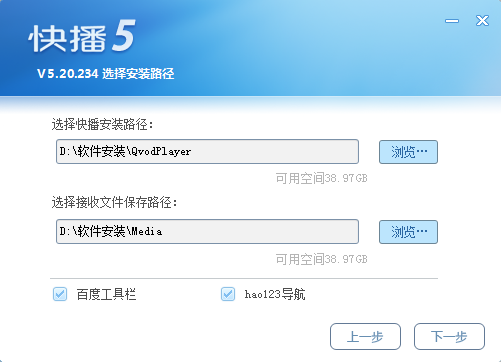Click the V5.20.234 version number
Image resolution: width=501 pixels, height=362 pixels.
coord(68,74)
